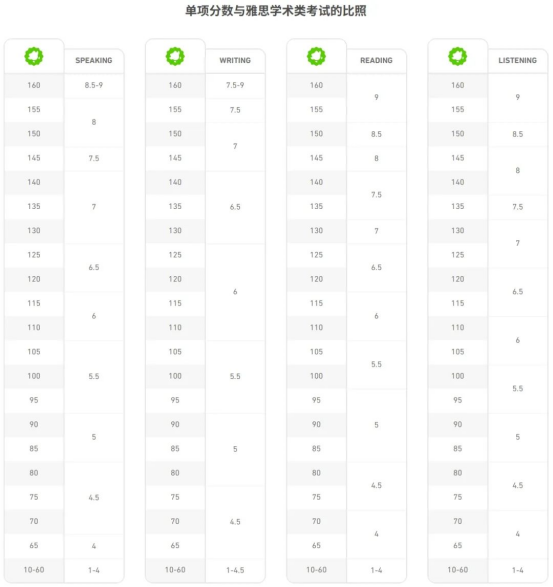Click score 145 in the WRITING table
553x587 pixels.
[x=175, y=158]
